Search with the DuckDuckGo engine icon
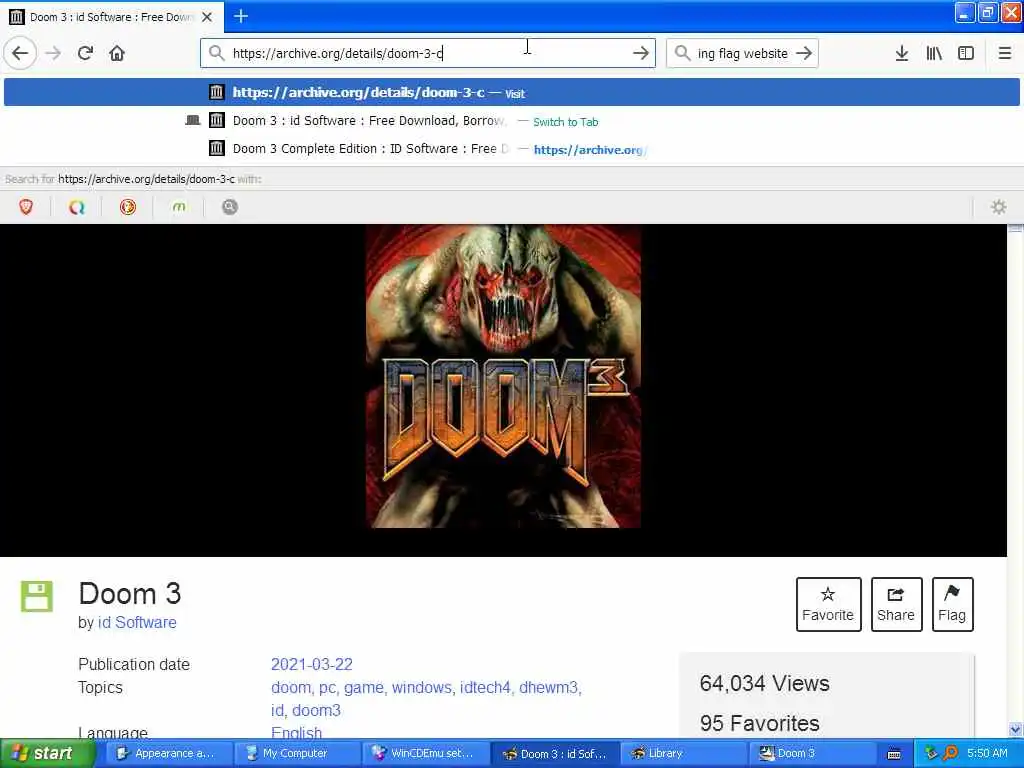The width and height of the screenshot is (1024, 768). [128, 207]
